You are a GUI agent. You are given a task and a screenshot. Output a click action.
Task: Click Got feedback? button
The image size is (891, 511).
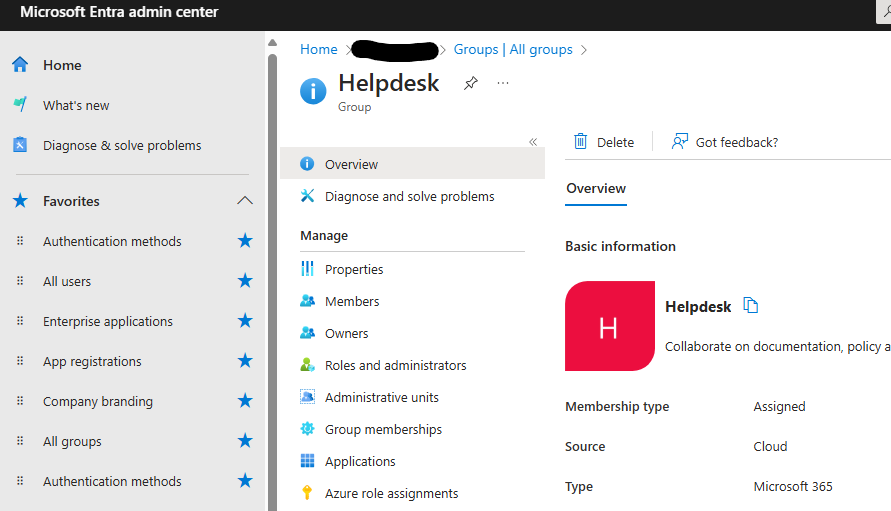725,142
